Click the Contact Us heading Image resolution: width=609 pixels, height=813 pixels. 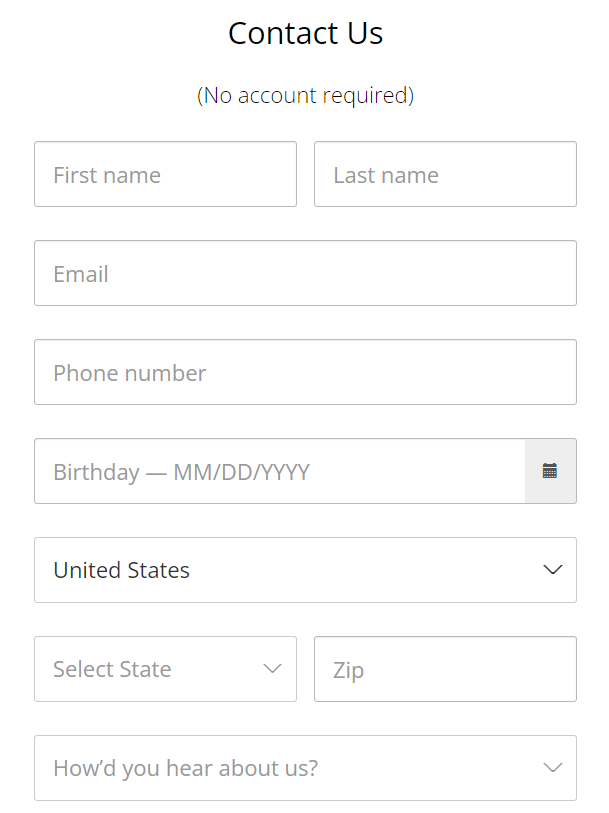point(305,33)
